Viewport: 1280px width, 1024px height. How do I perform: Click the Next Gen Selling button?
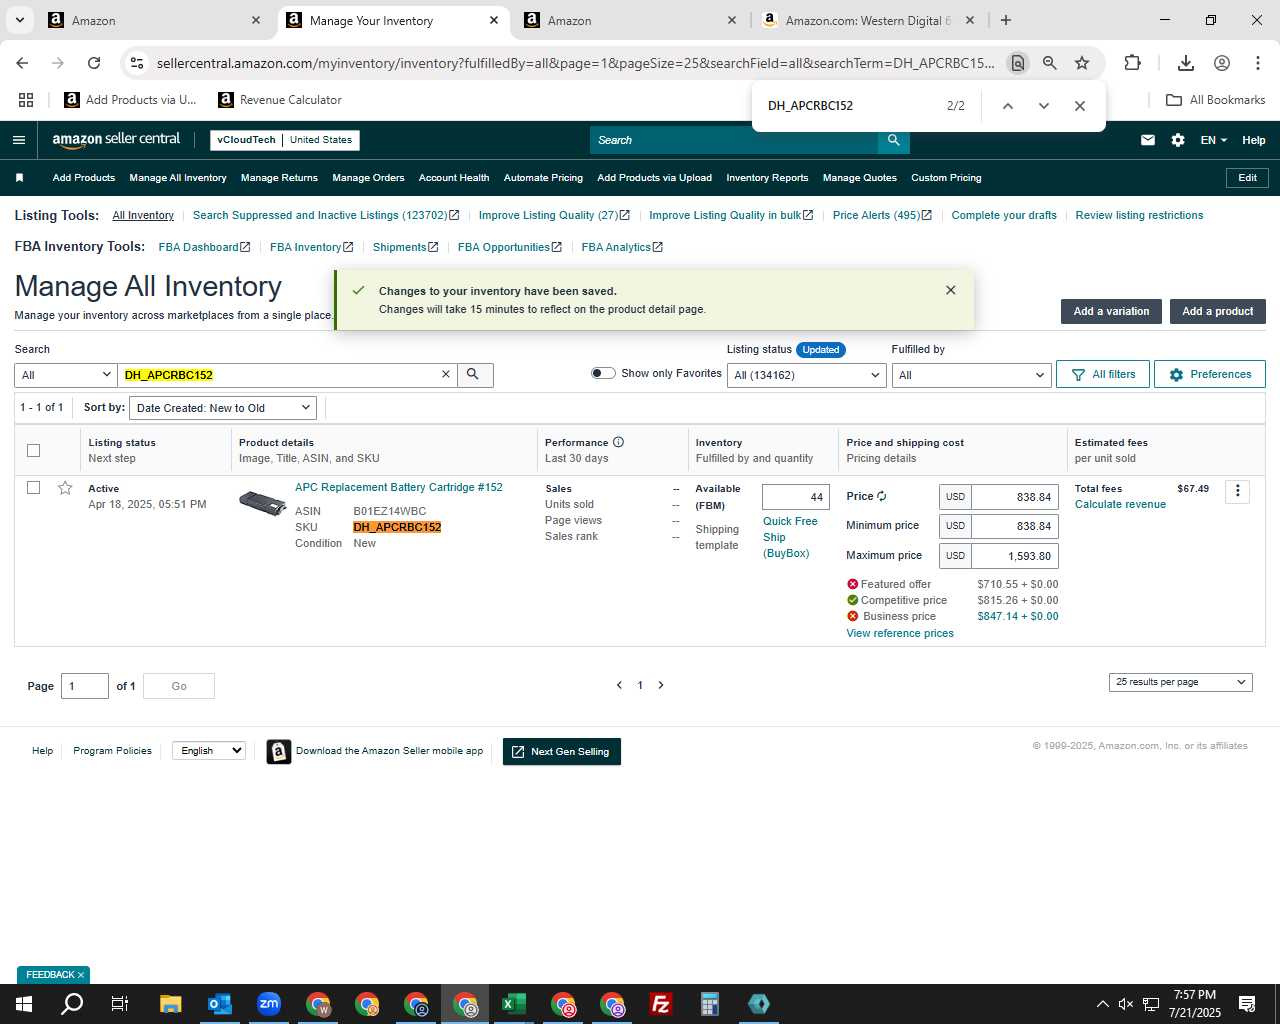pos(562,752)
